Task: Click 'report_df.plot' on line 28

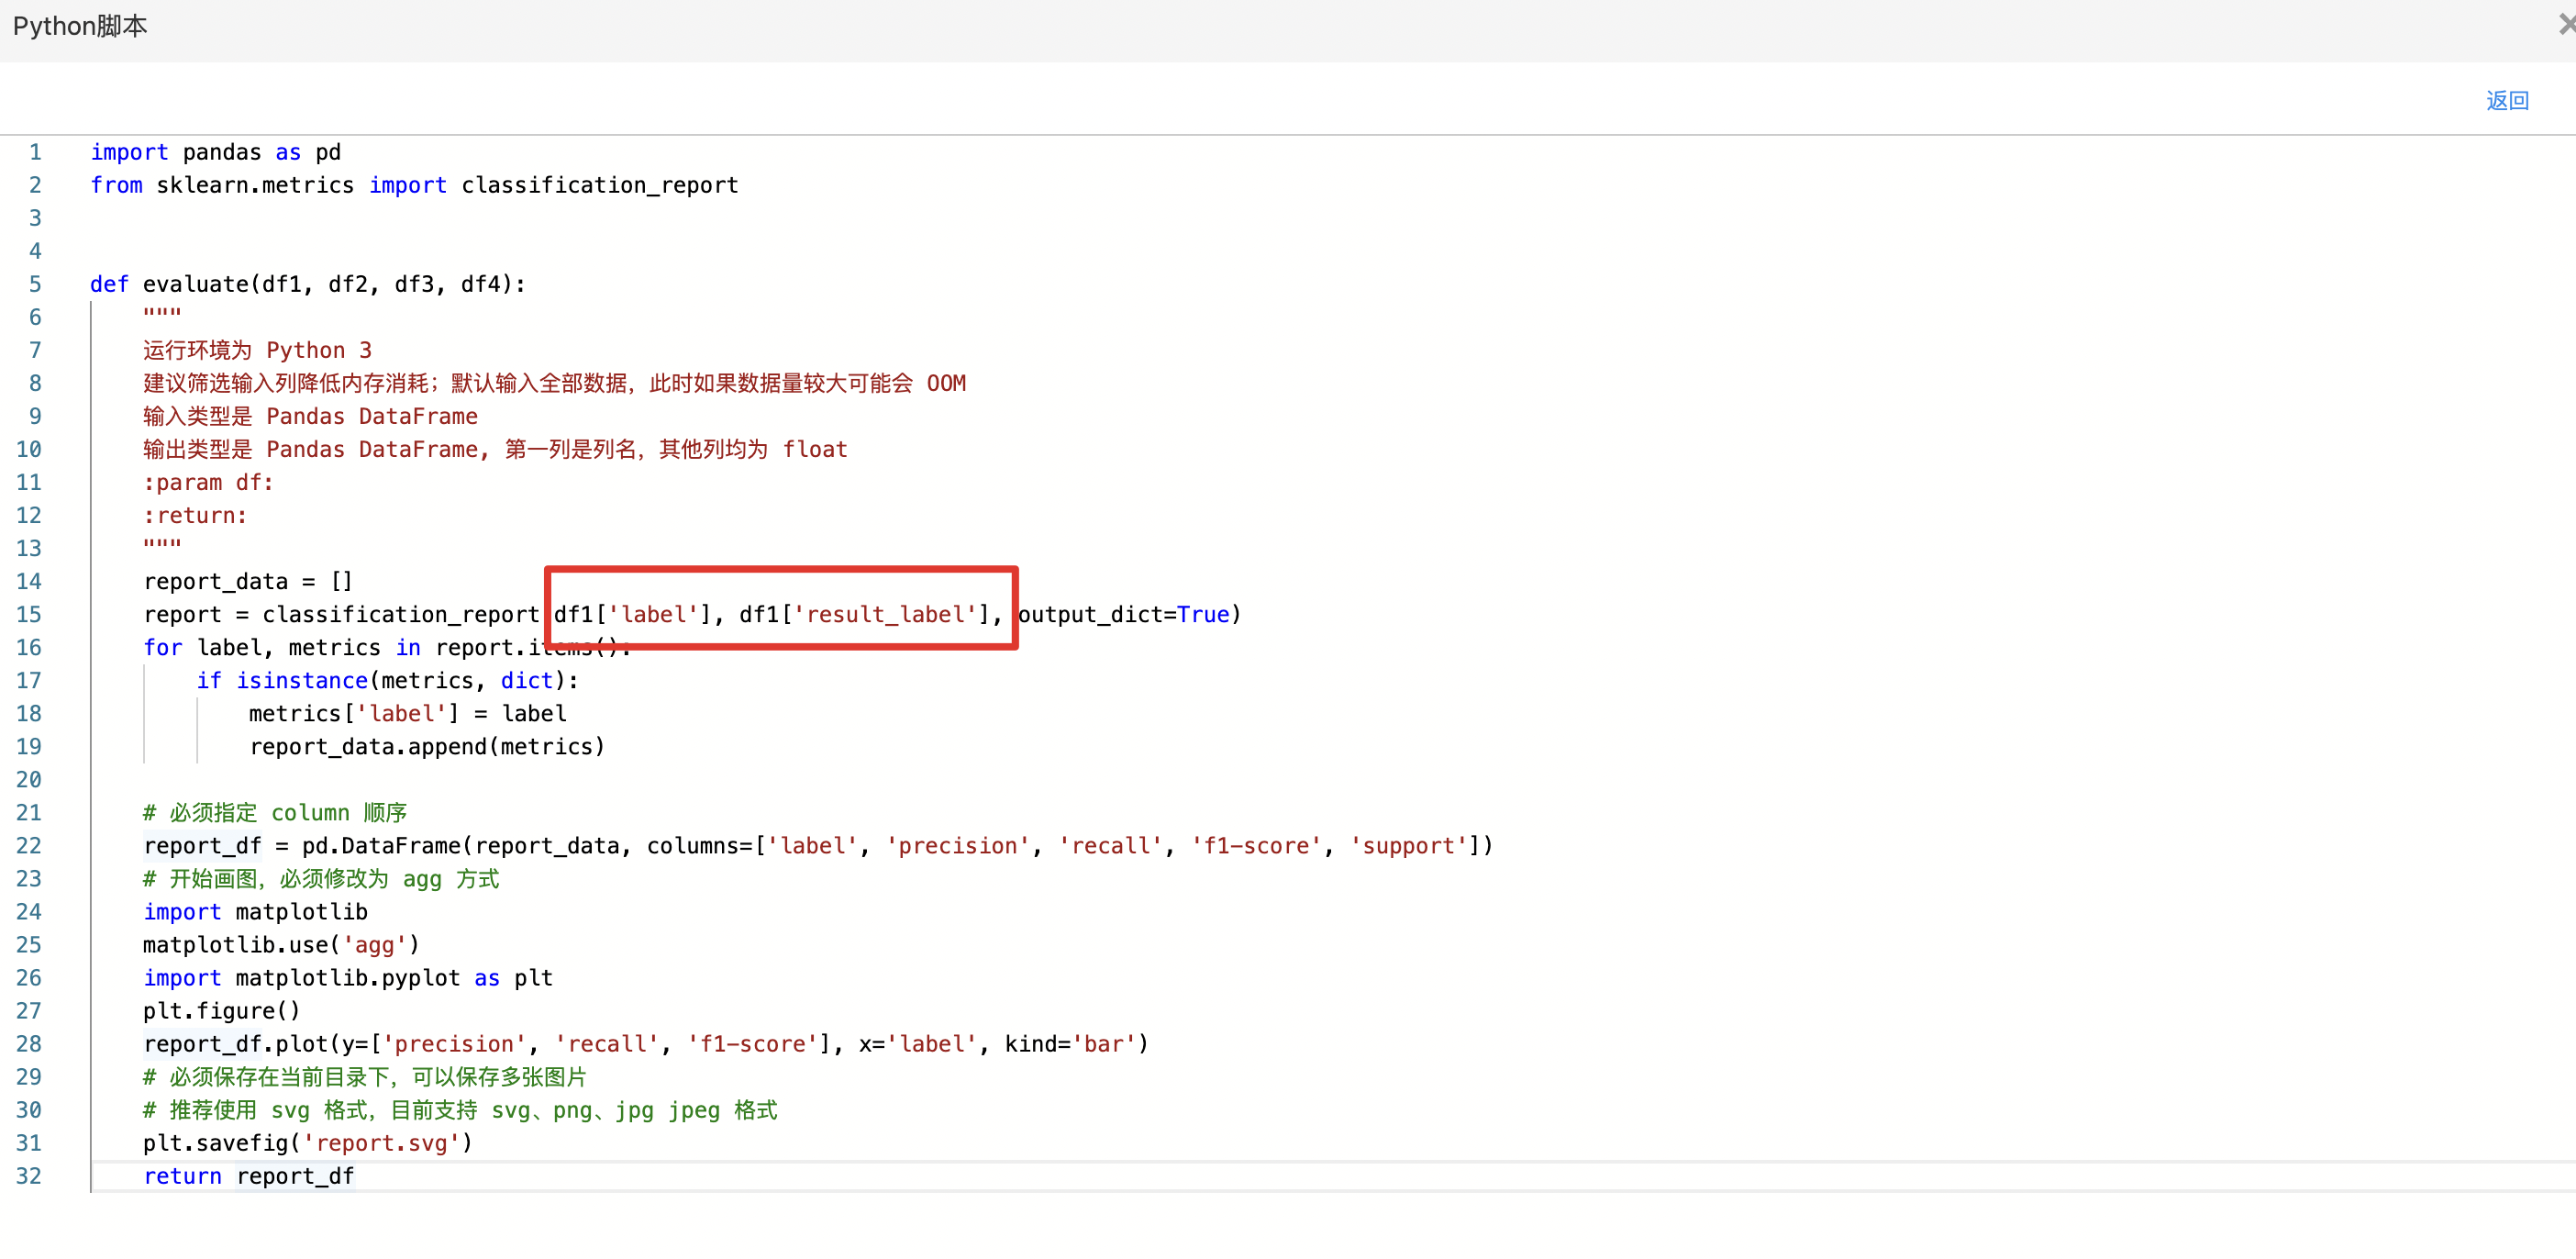Action: 236,1043
